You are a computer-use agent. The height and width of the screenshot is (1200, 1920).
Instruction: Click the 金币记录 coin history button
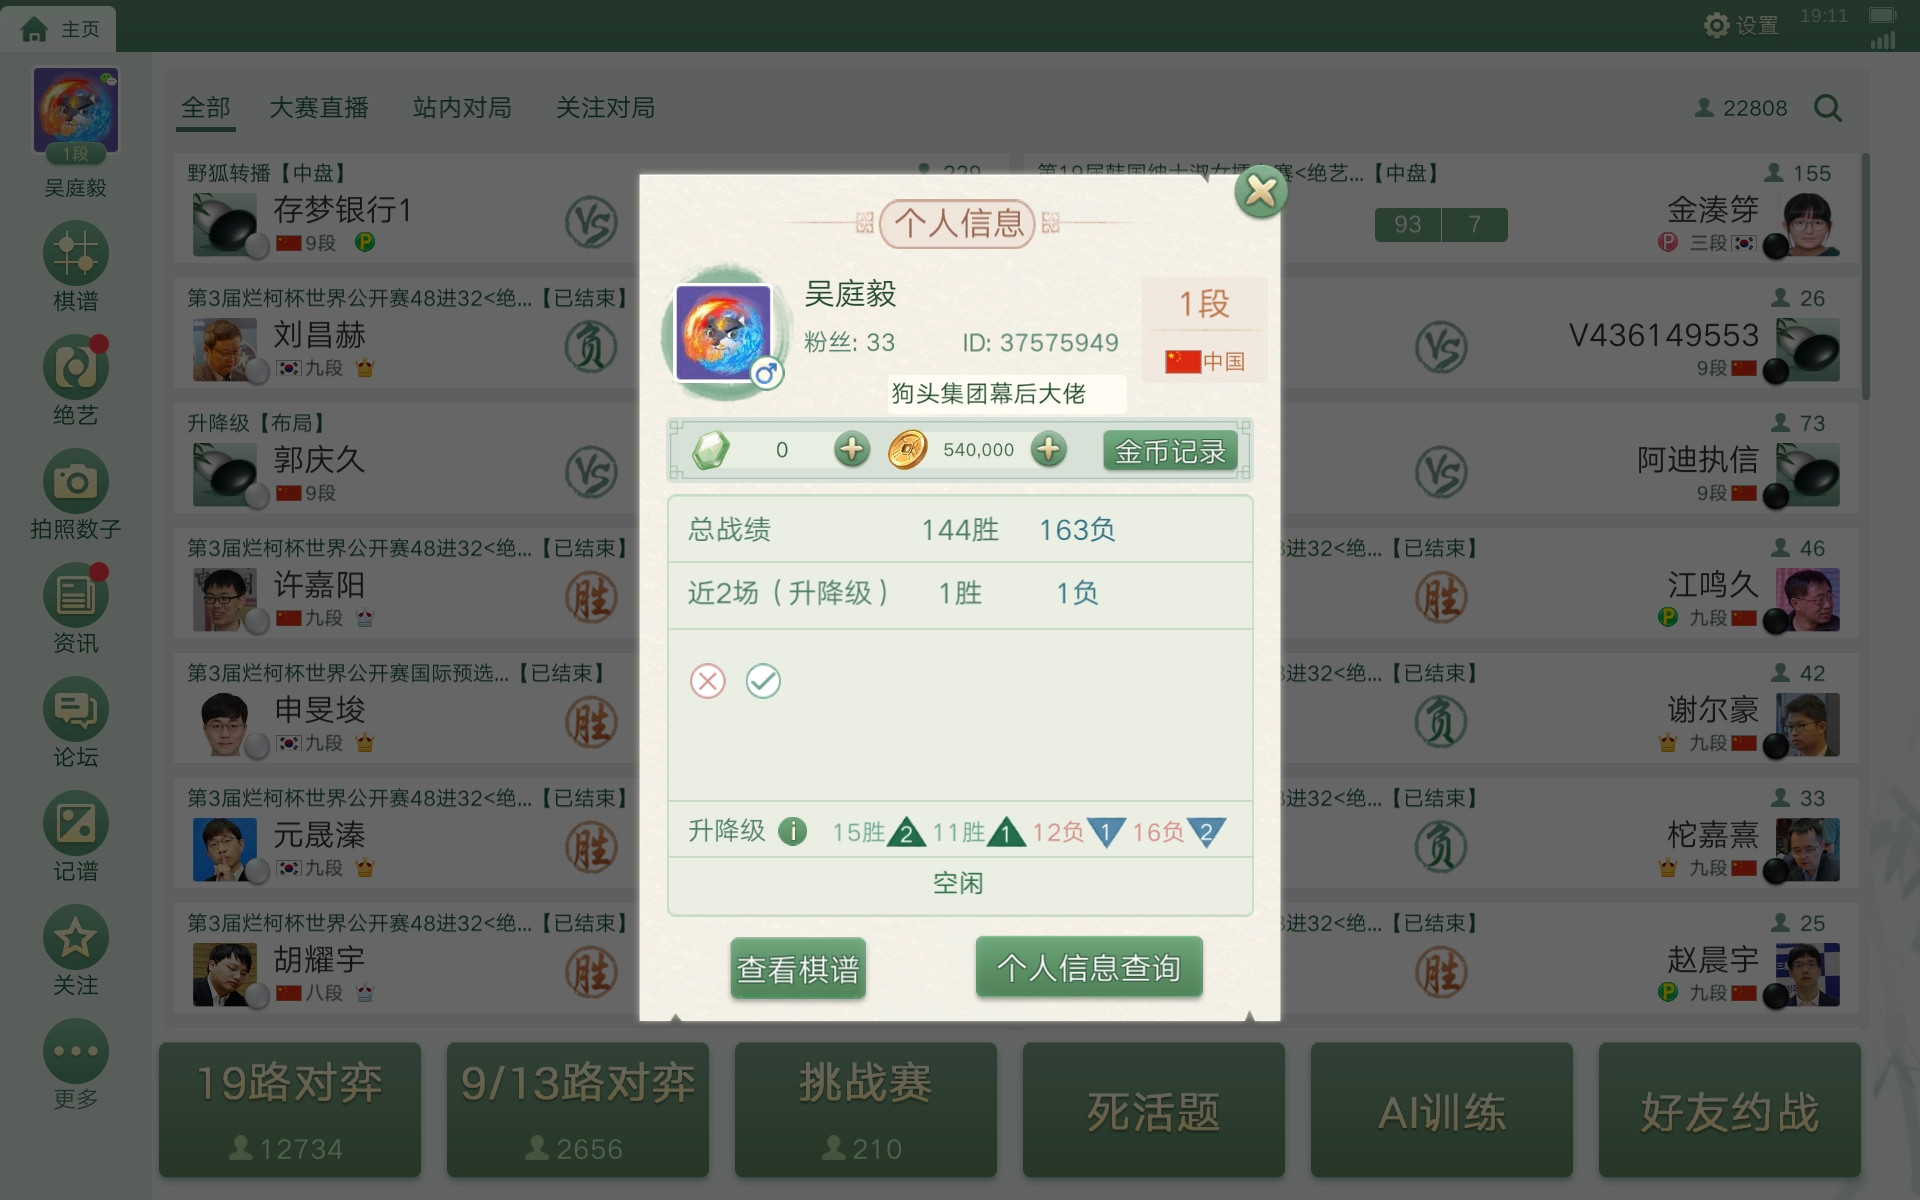click(x=1170, y=451)
